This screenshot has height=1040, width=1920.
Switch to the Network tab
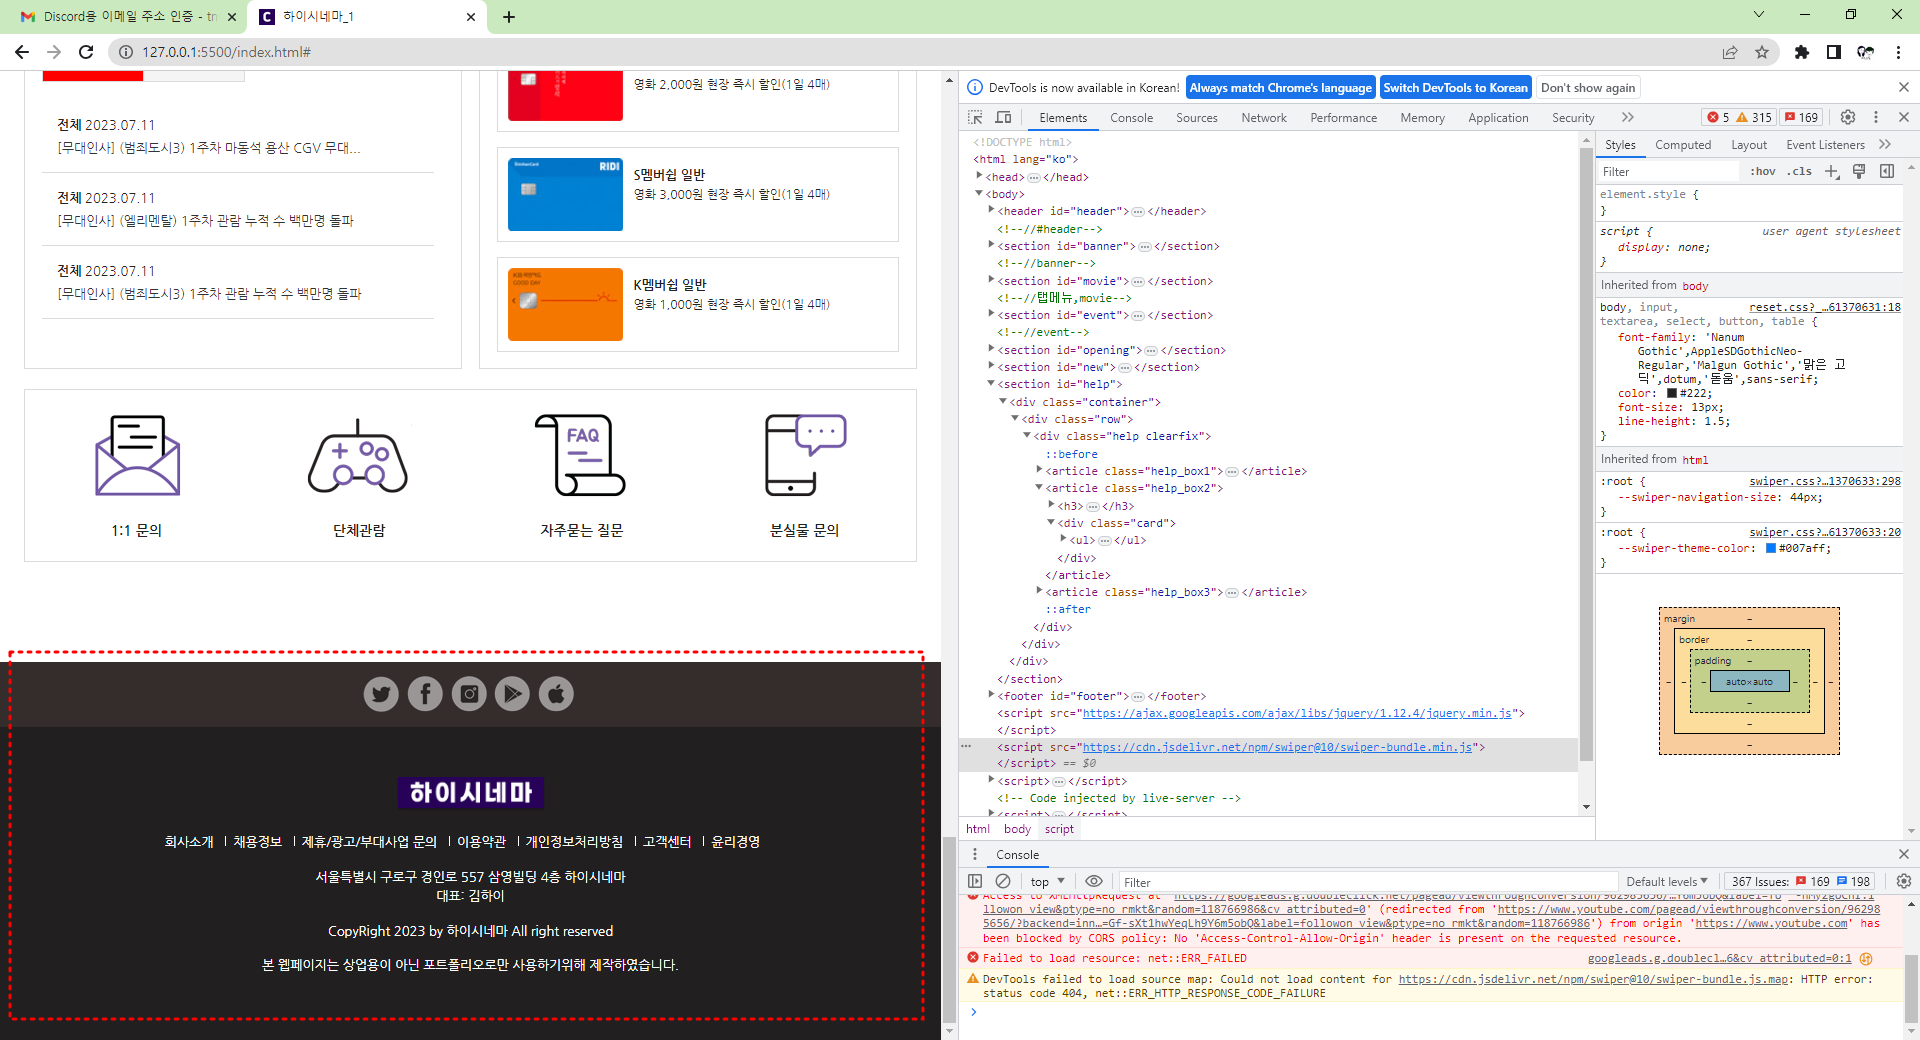tap(1264, 118)
